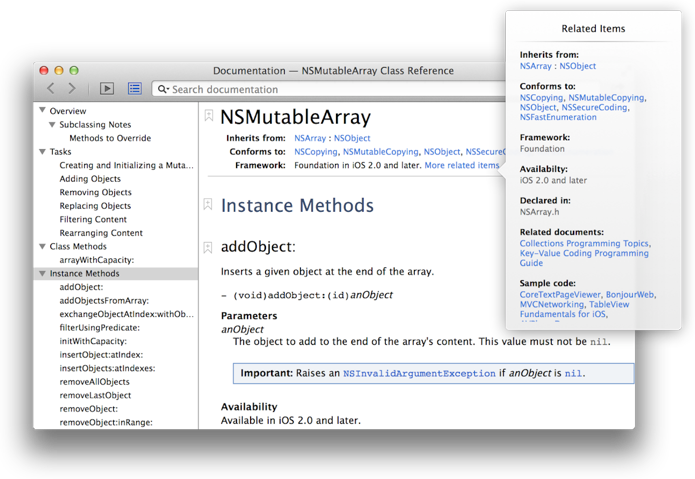The width and height of the screenshot is (695, 479).
Task: Select insertObject:atIndex: in sidebar
Action: (101, 355)
